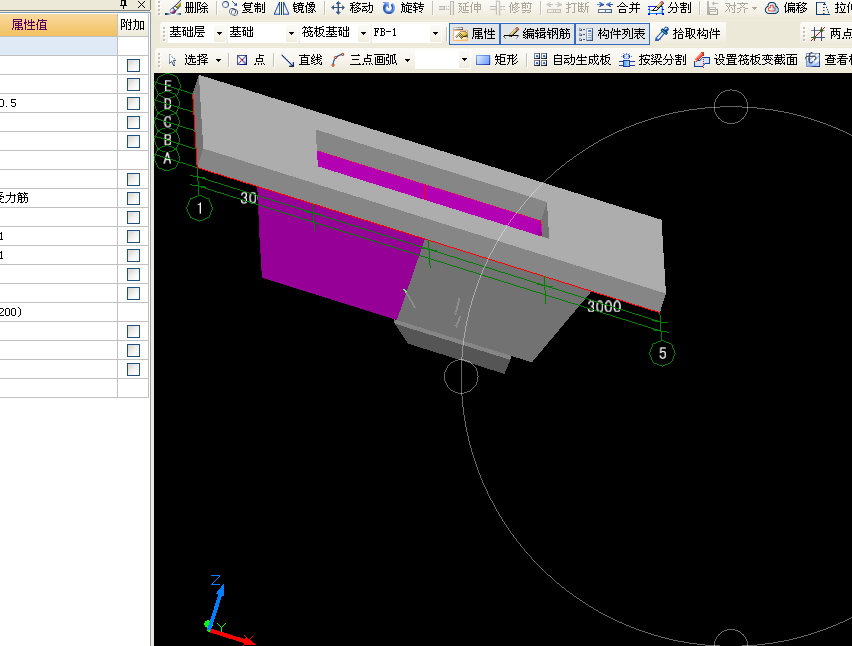Pin the properties panel

point(124,4)
